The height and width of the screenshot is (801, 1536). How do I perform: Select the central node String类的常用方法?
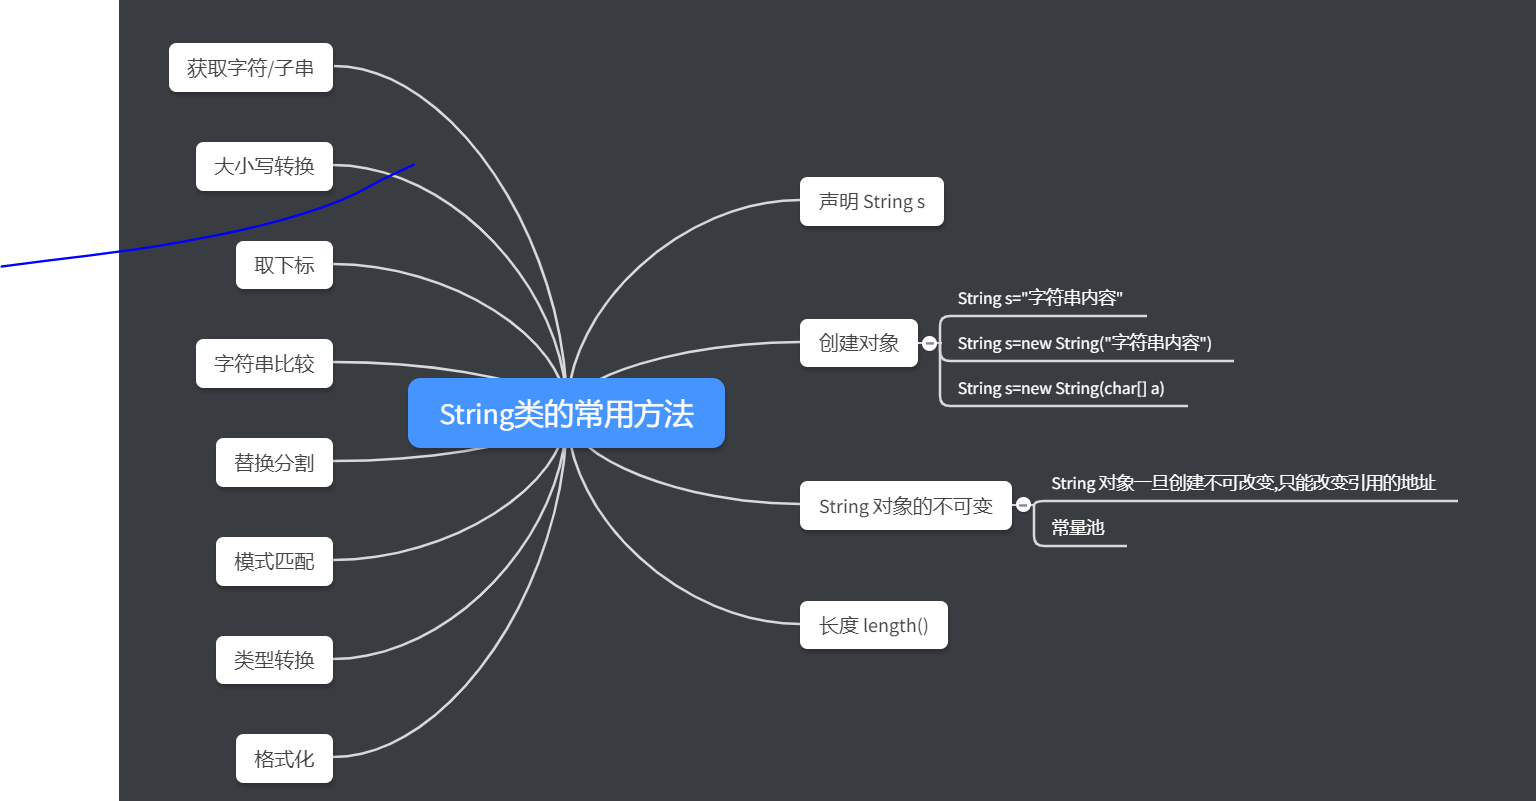click(566, 413)
